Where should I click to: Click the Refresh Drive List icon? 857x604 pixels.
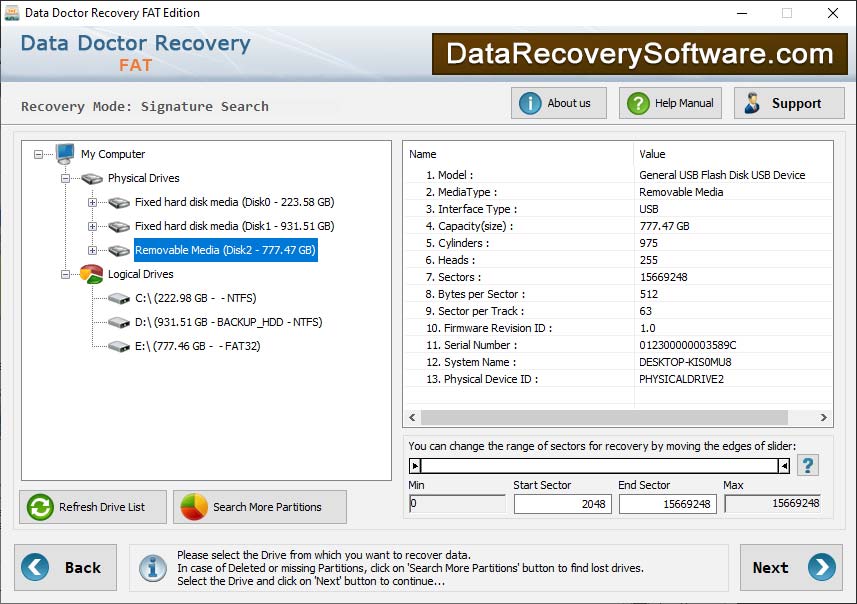pyautogui.click(x=39, y=507)
